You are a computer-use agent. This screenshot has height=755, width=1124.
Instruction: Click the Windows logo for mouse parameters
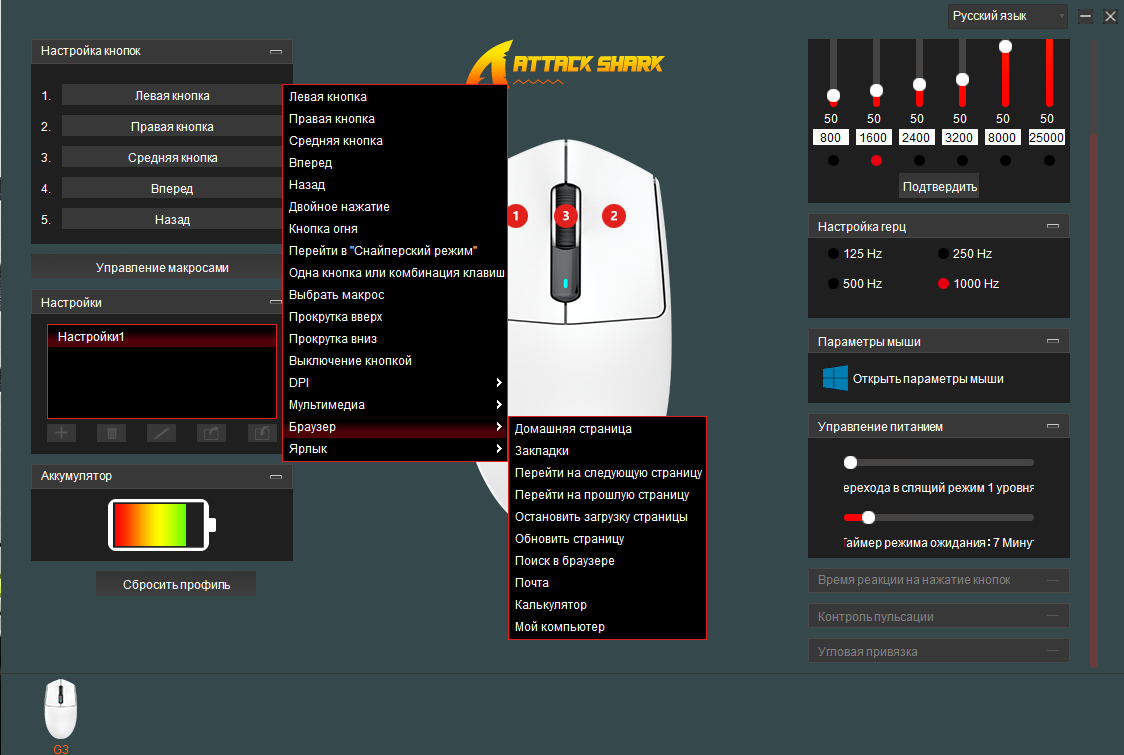point(835,378)
